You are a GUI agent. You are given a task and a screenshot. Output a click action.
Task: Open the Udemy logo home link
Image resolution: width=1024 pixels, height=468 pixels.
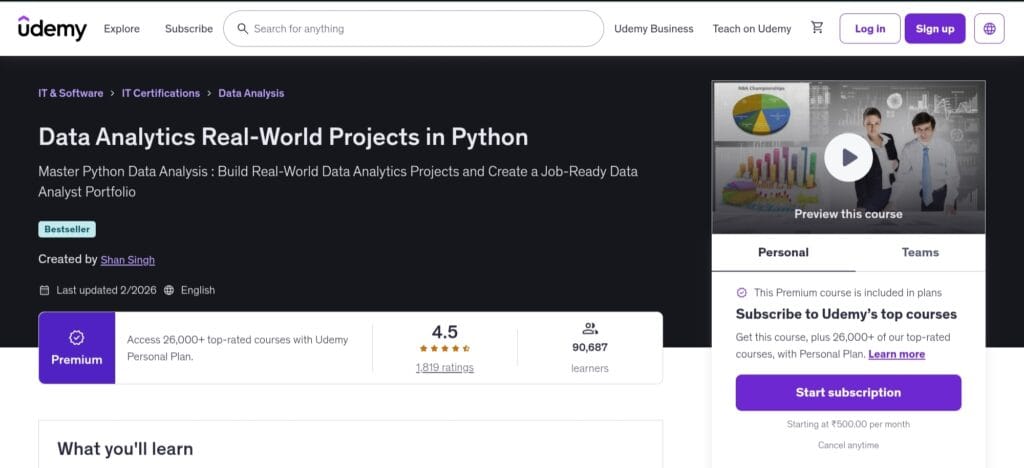click(x=52, y=29)
